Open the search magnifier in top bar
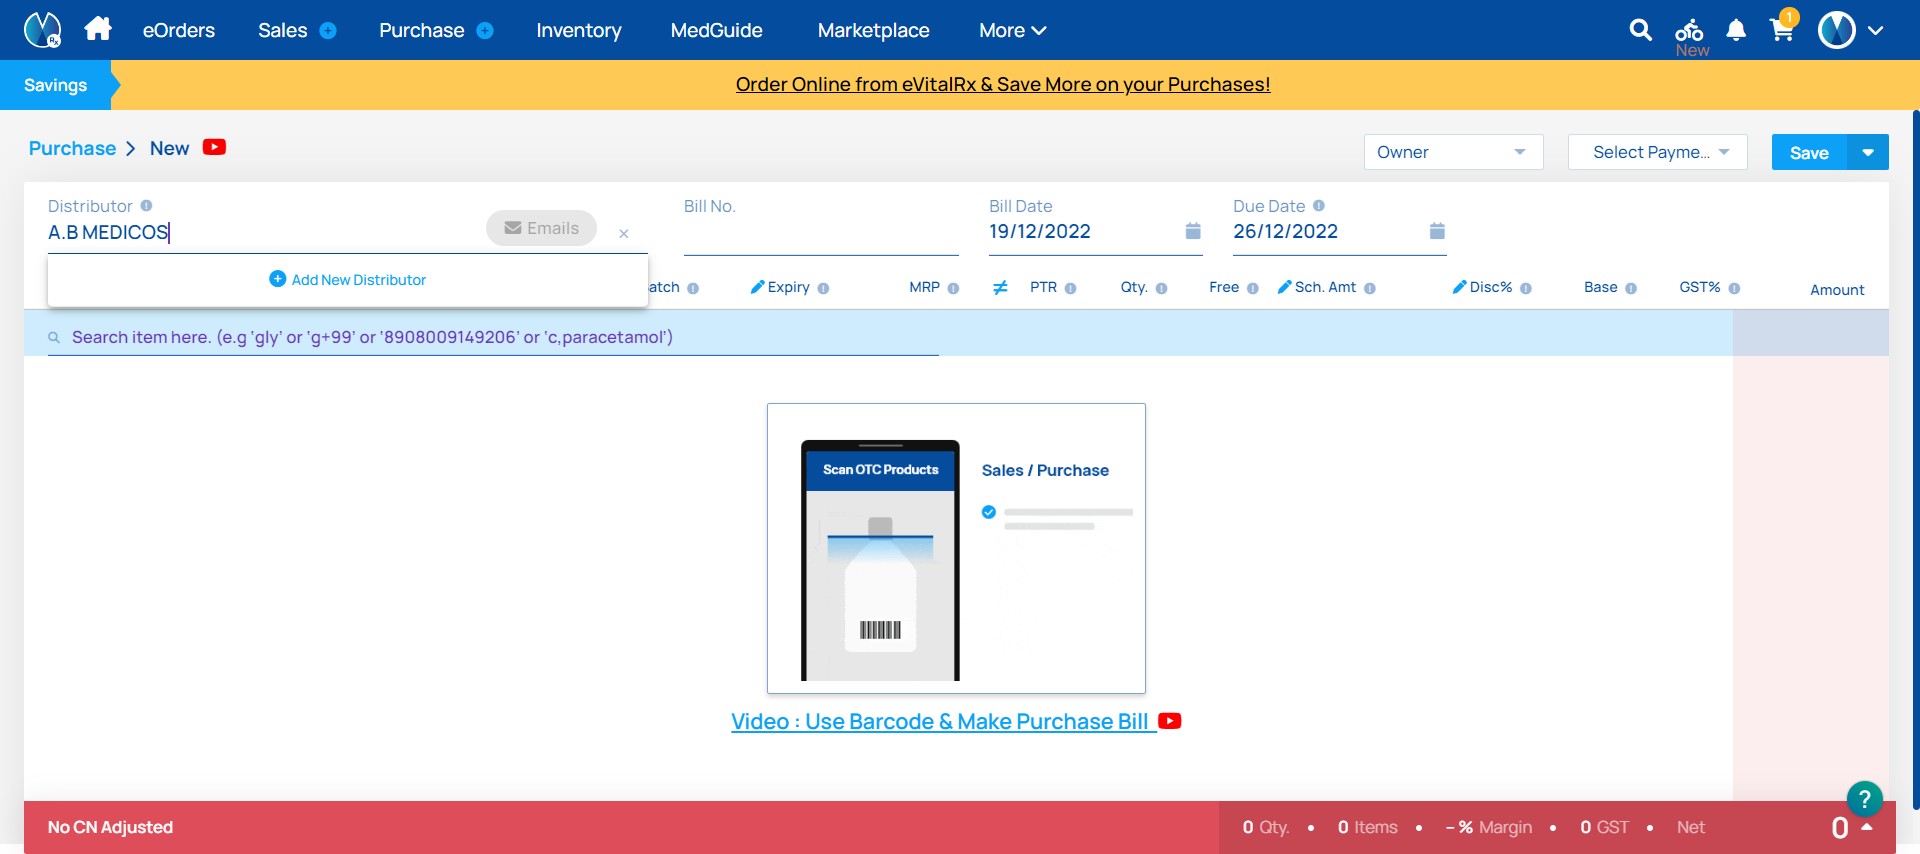 (1640, 30)
